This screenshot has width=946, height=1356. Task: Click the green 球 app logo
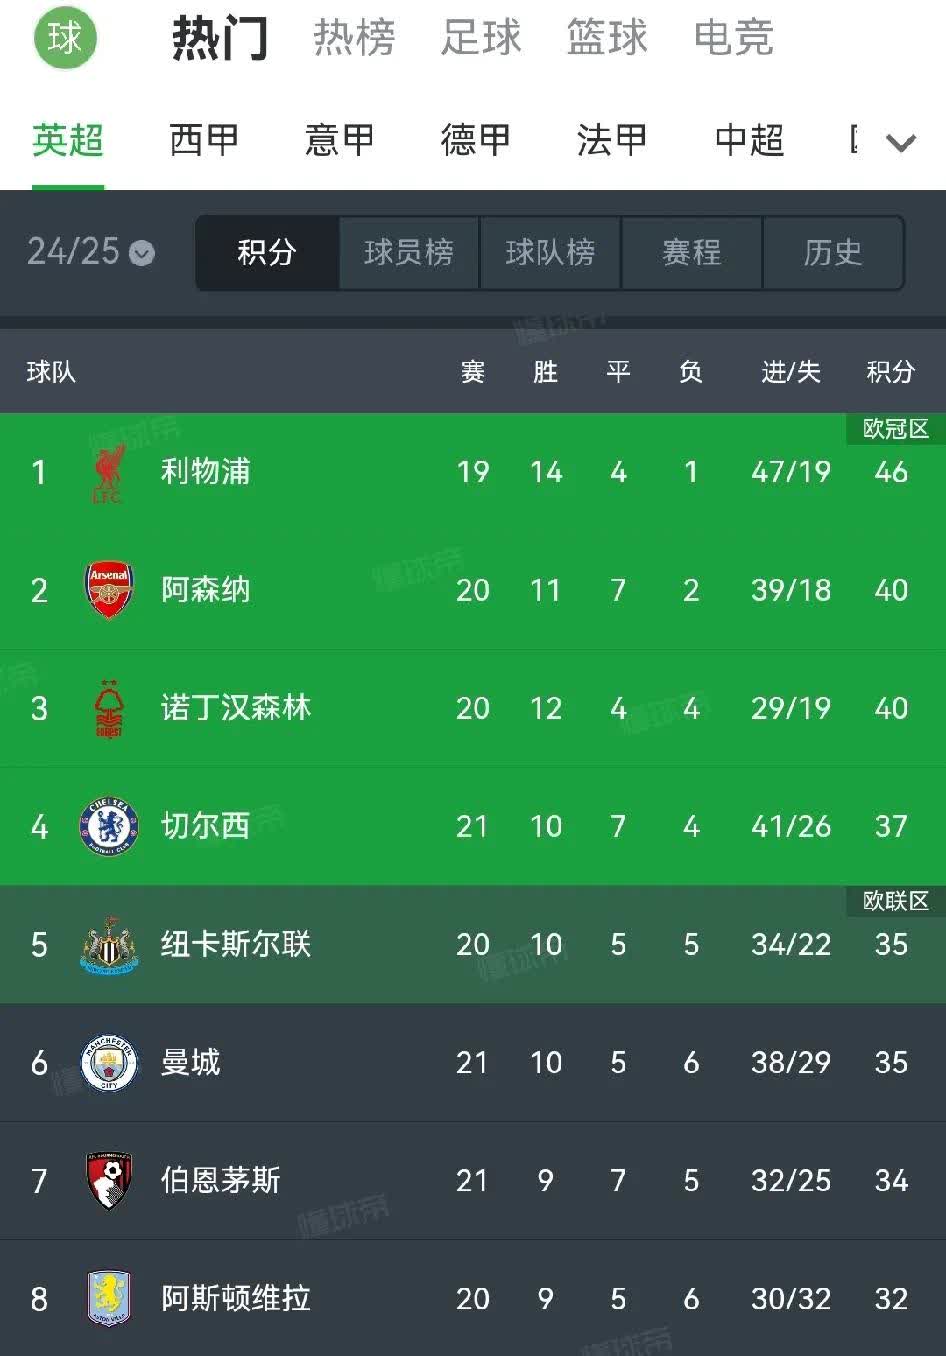pyautogui.click(x=64, y=40)
